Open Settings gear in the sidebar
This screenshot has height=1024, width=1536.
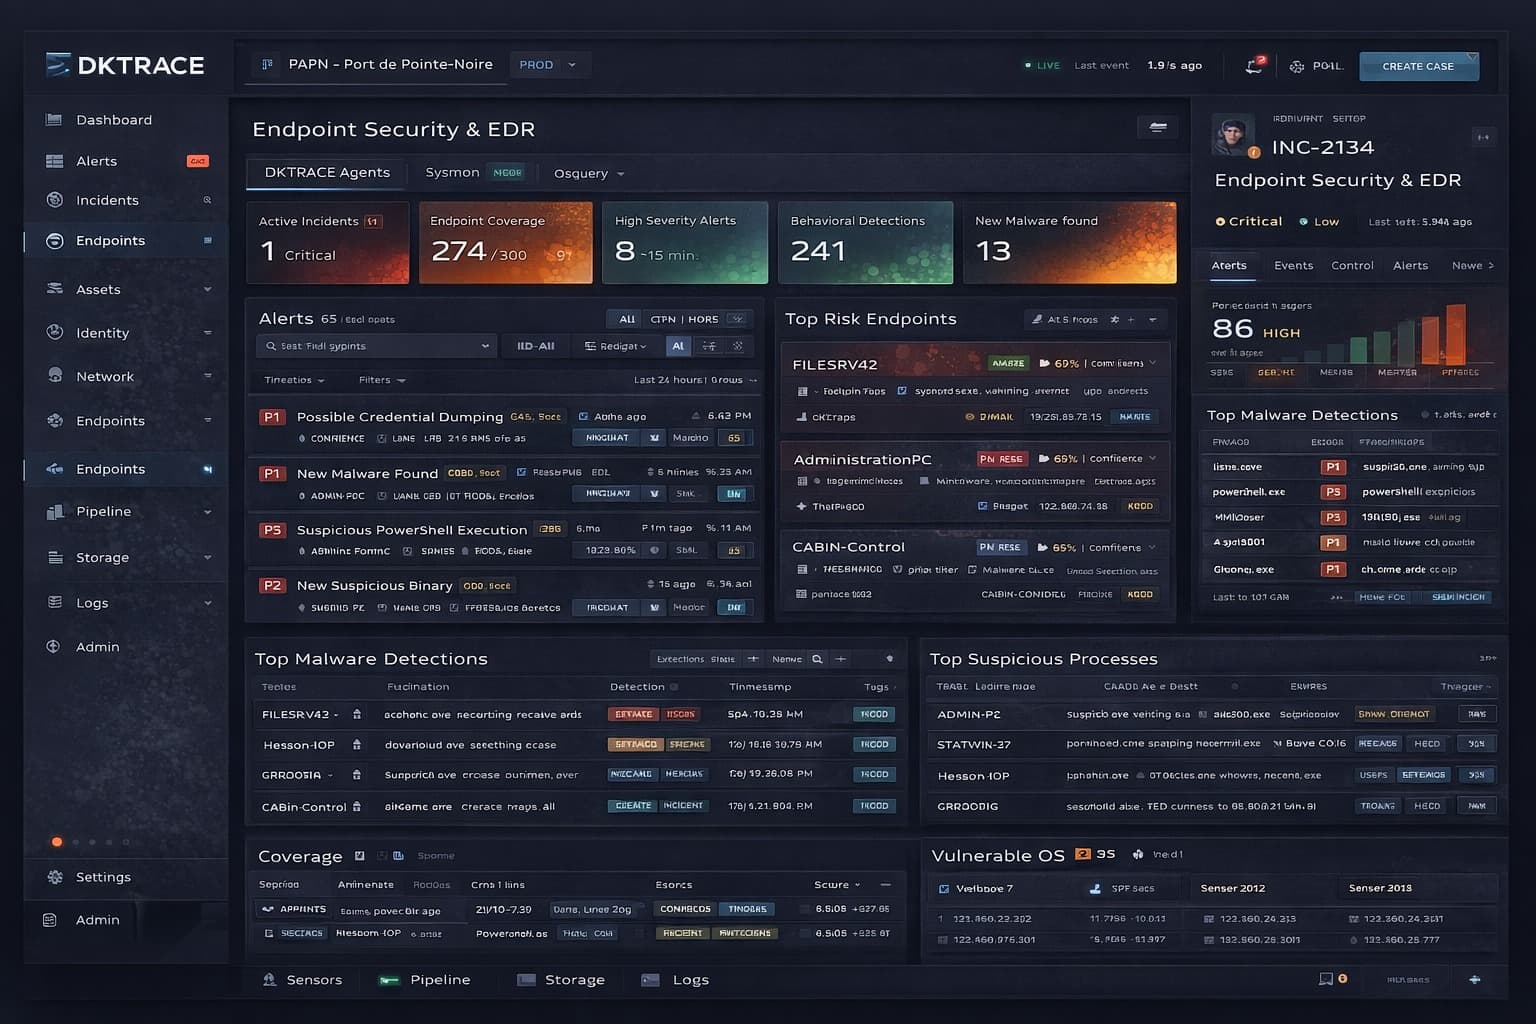tap(55, 877)
